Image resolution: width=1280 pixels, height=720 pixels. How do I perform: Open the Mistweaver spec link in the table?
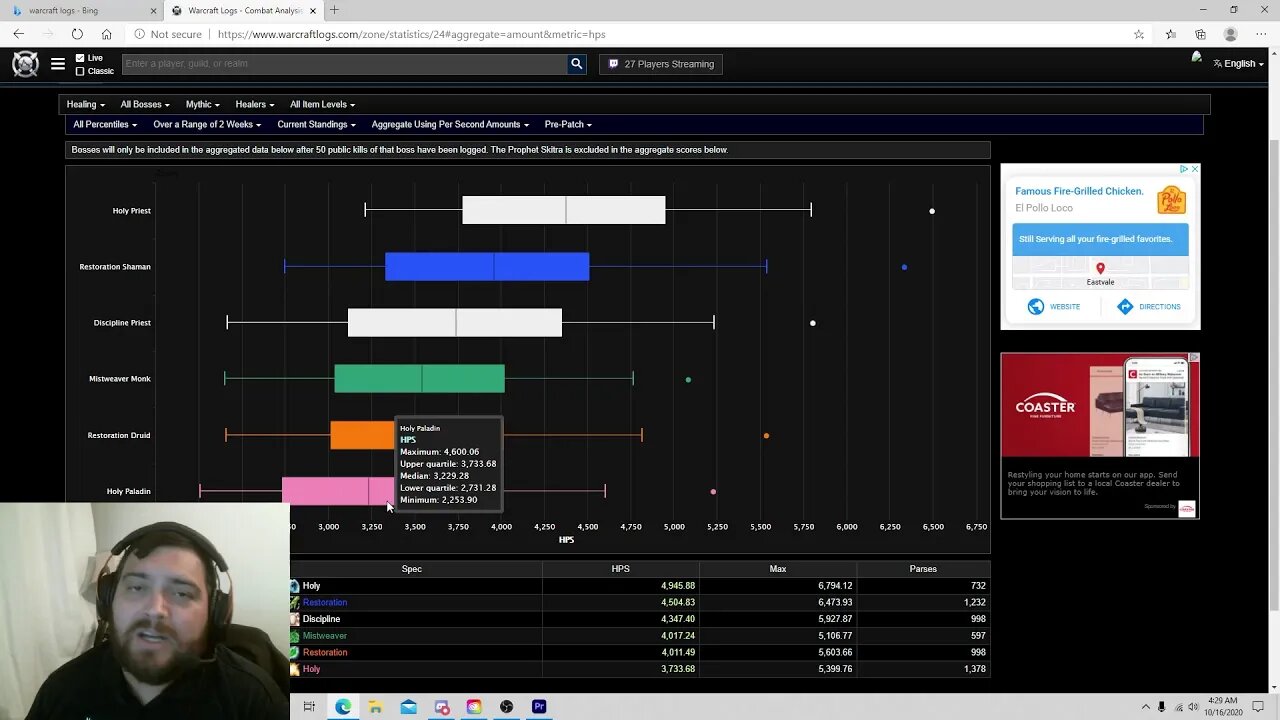pos(325,636)
